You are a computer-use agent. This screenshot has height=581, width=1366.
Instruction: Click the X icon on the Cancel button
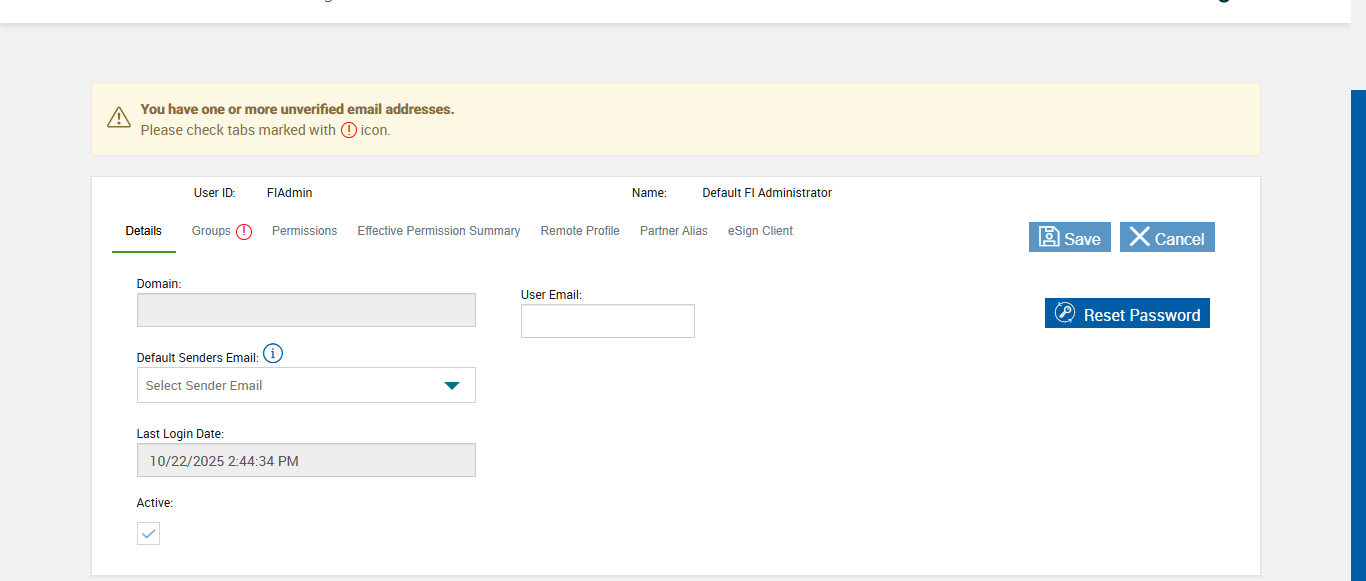click(1139, 237)
